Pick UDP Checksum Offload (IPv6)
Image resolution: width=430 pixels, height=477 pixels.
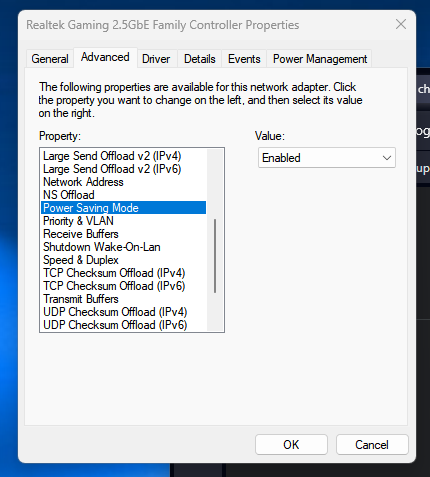(x=123, y=325)
